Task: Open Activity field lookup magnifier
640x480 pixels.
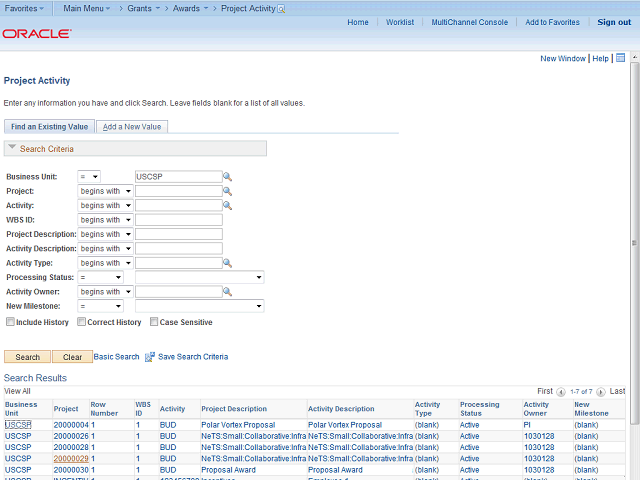Action: click(x=227, y=205)
